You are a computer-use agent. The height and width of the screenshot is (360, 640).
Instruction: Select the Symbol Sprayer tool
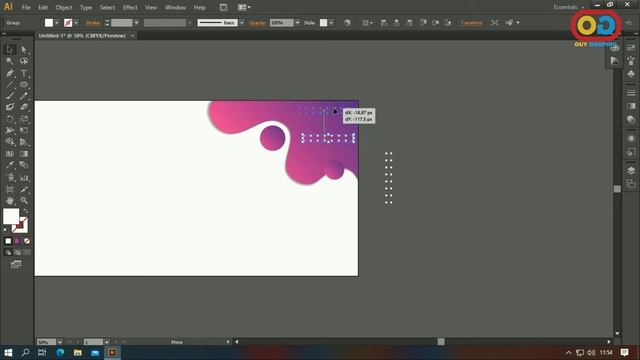click(10, 178)
